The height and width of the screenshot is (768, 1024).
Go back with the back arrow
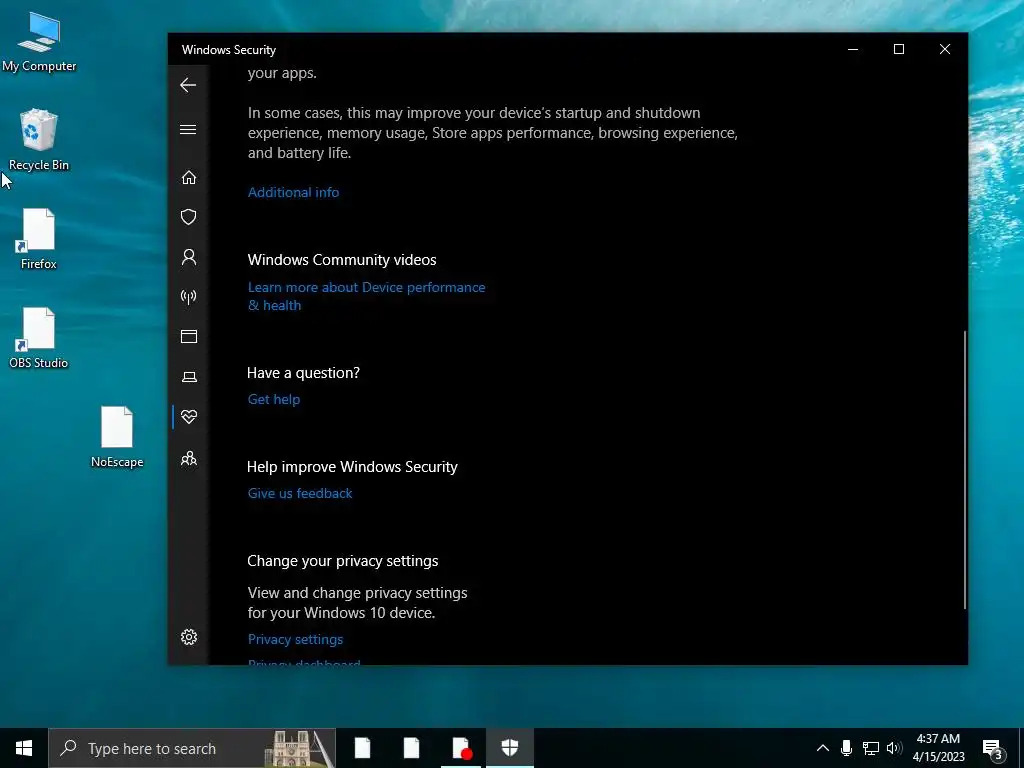[188, 85]
